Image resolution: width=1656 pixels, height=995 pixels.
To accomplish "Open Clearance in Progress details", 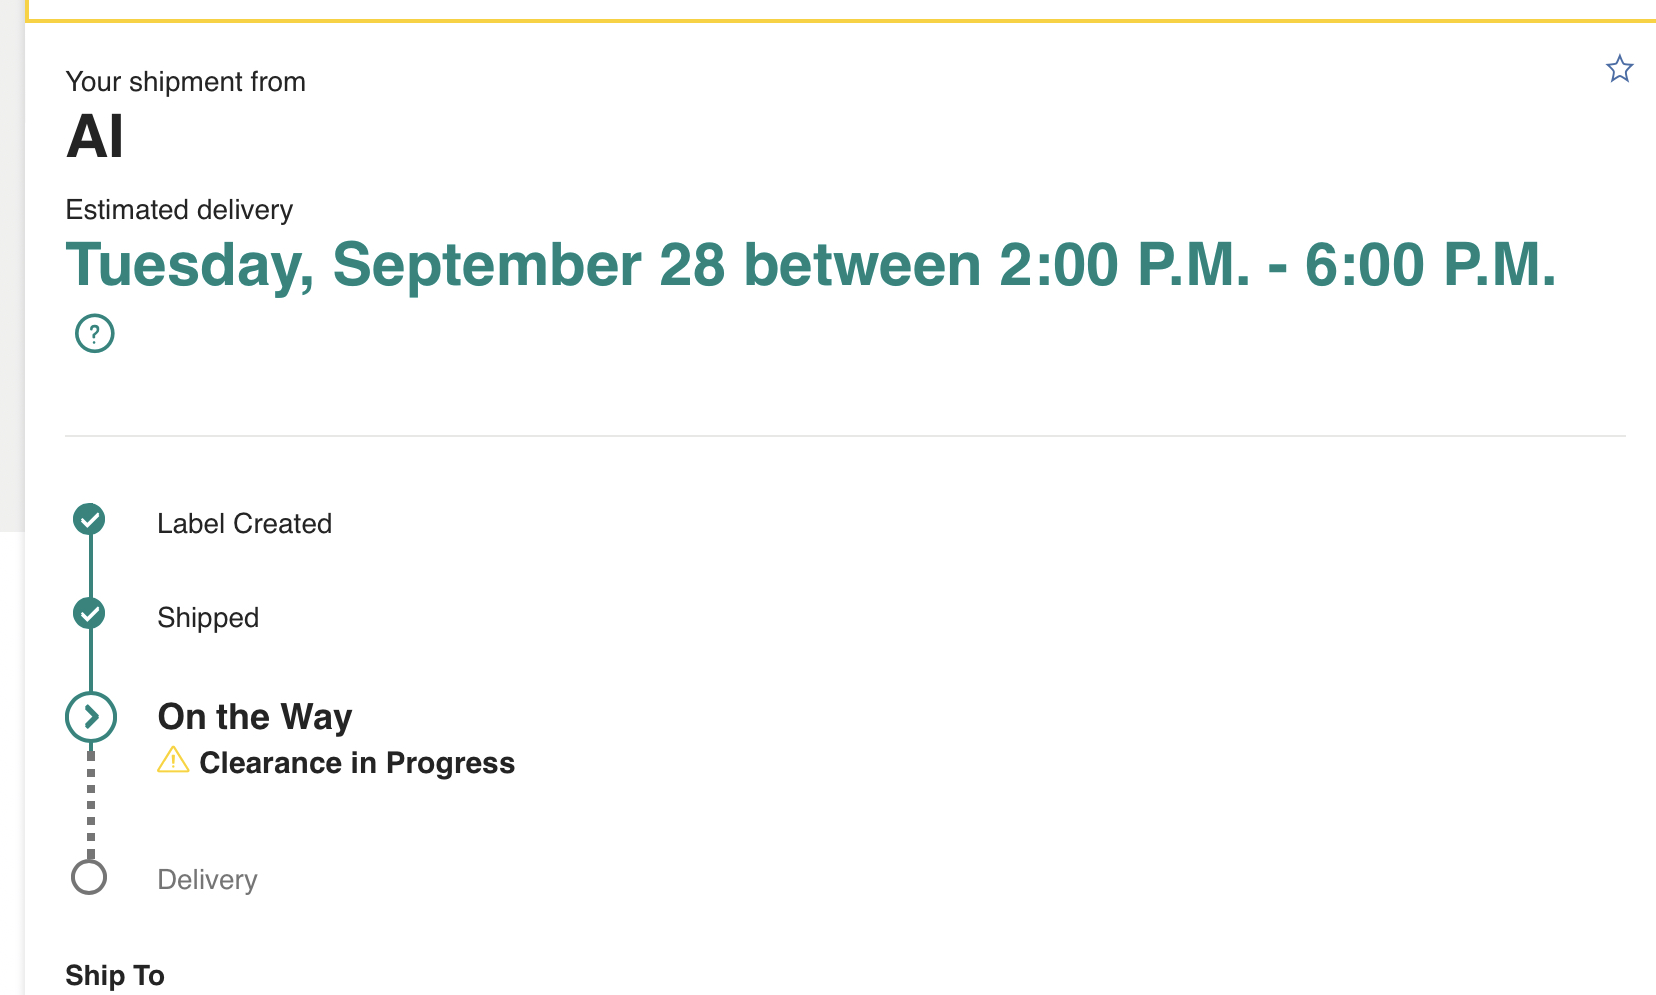I will click(357, 763).
